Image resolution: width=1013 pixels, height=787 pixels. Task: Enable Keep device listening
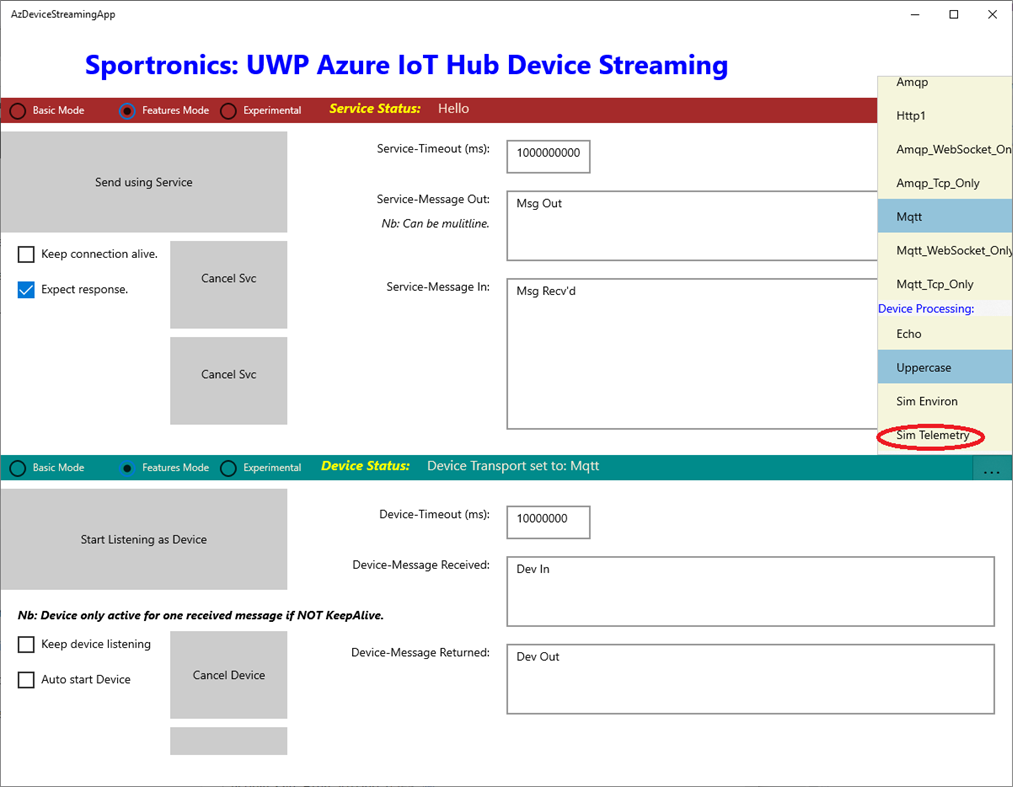tap(25, 644)
